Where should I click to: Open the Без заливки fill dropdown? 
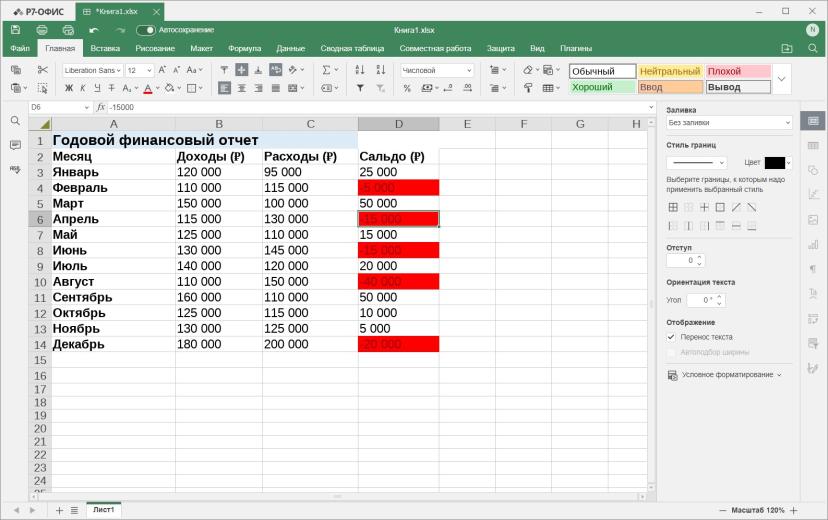coord(729,122)
